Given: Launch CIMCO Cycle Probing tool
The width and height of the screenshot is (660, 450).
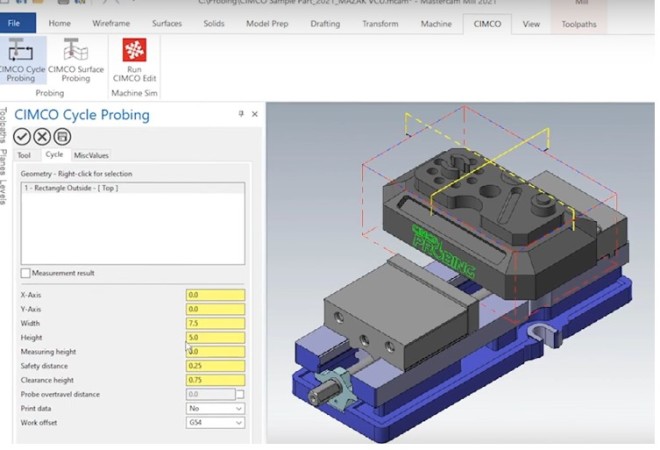Looking at the screenshot, I should tap(21, 60).
